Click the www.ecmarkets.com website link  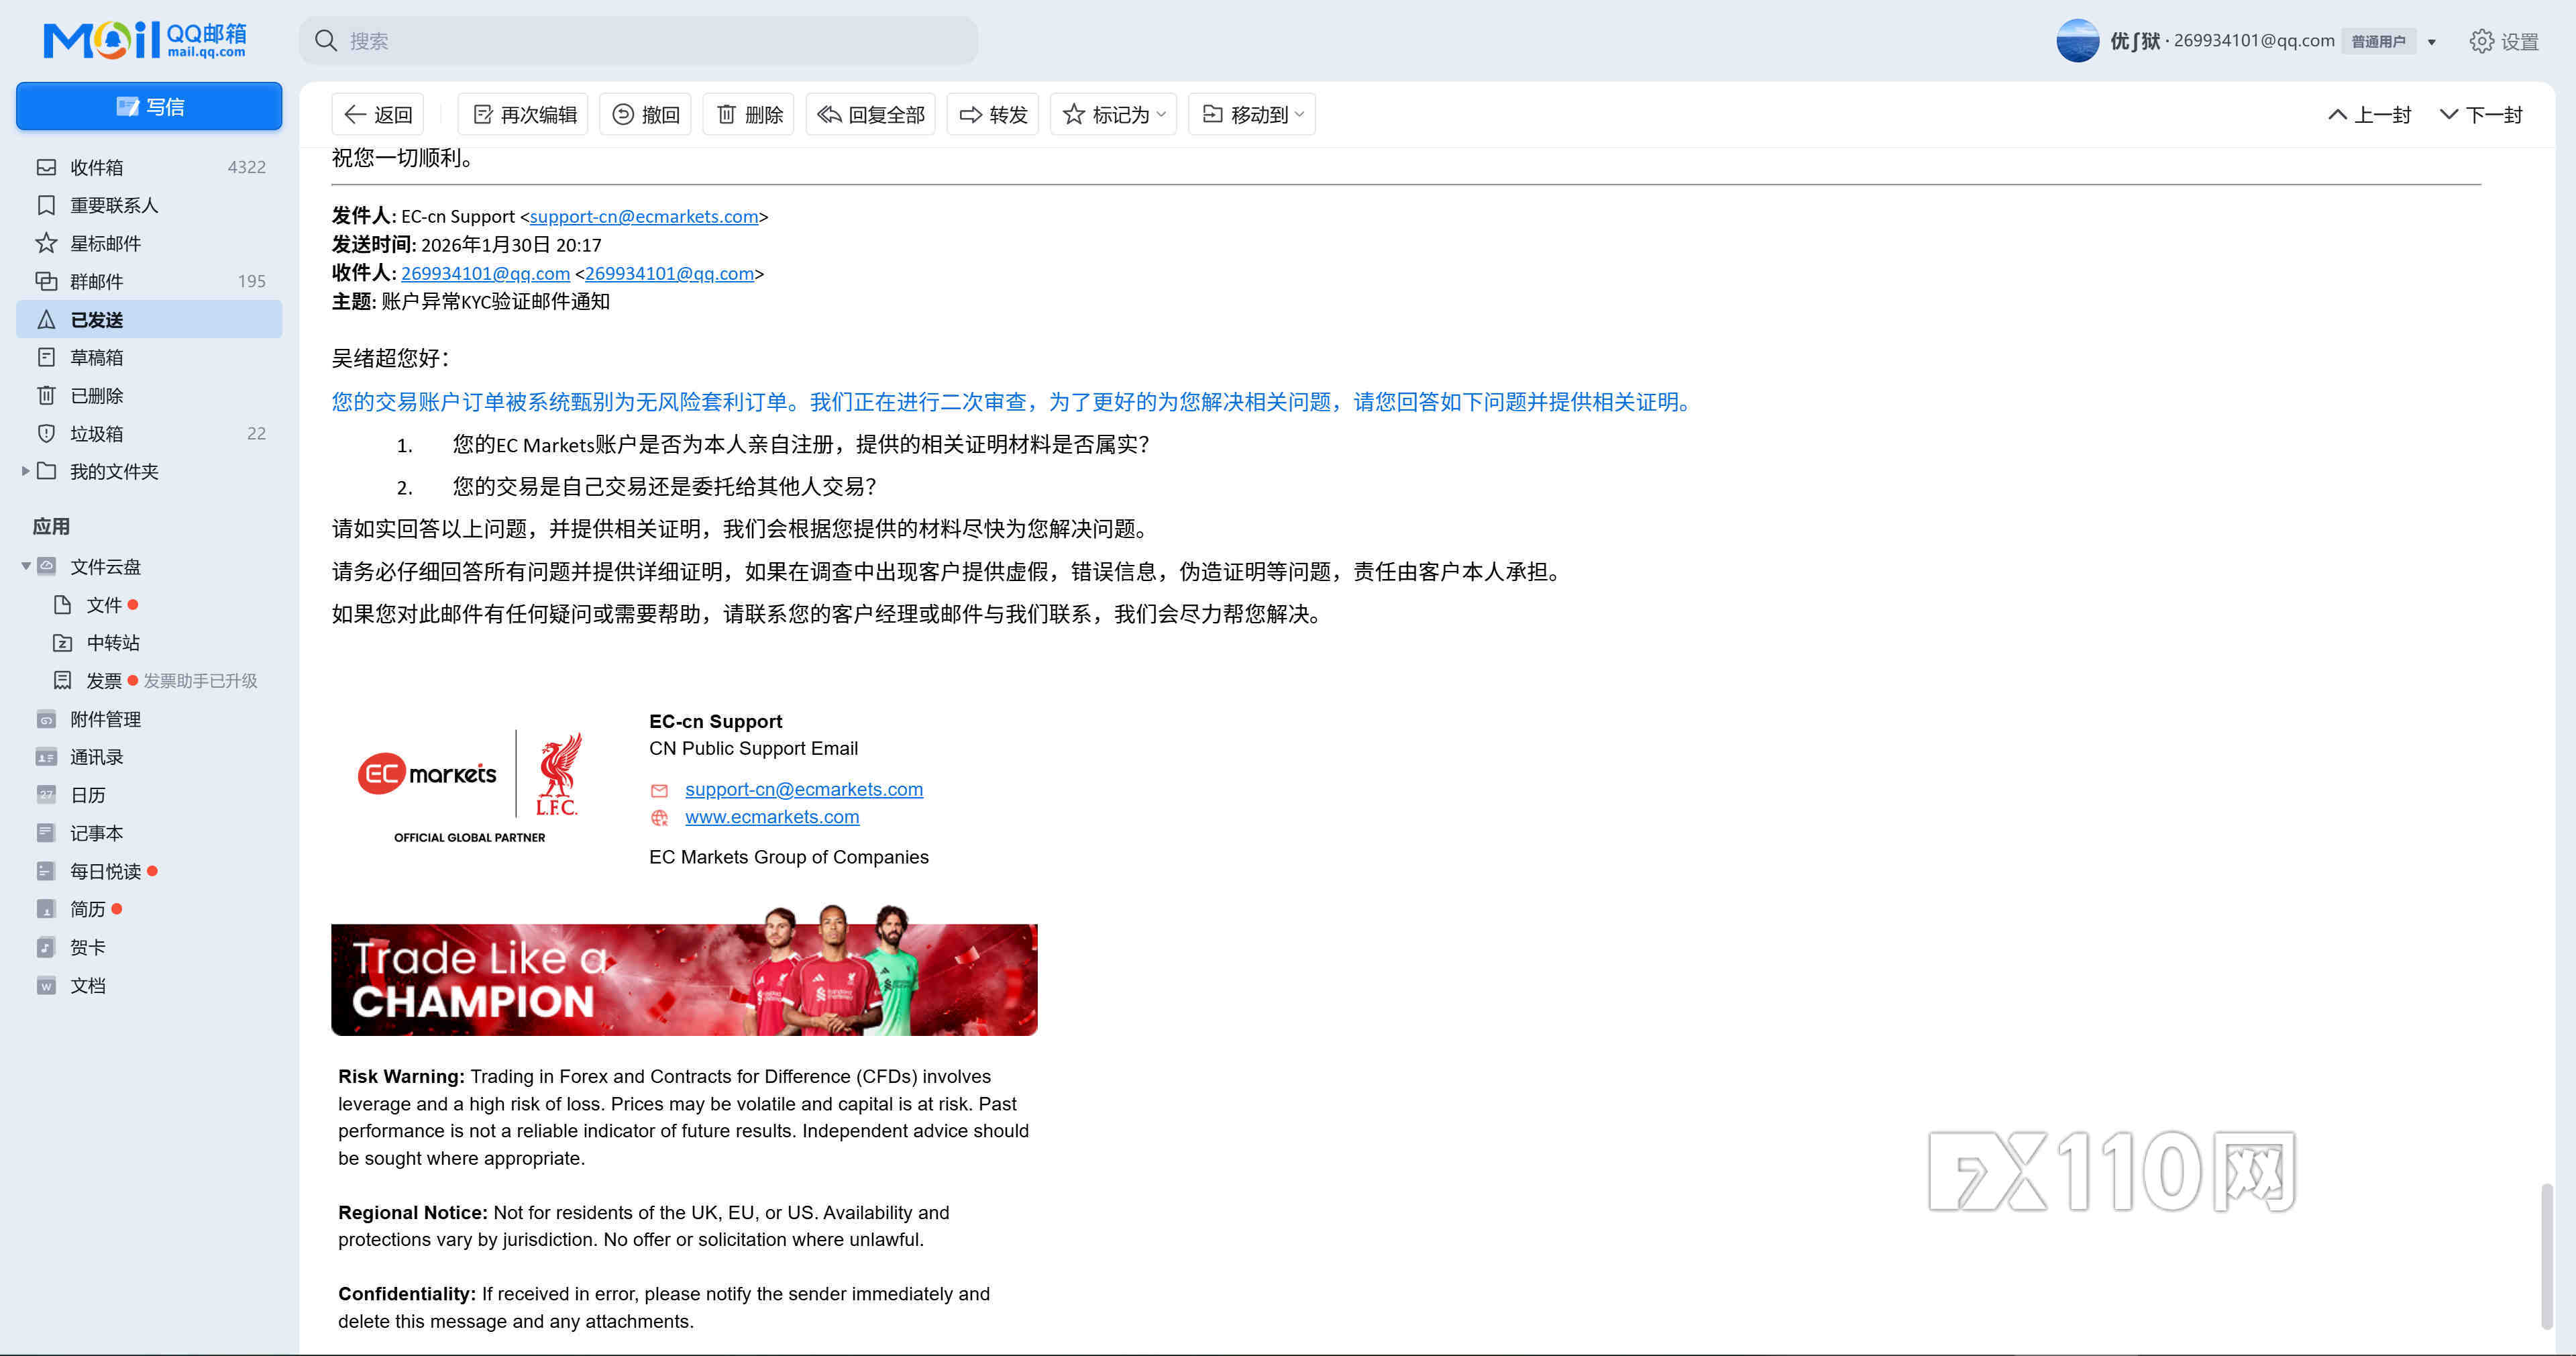click(772, 816)
